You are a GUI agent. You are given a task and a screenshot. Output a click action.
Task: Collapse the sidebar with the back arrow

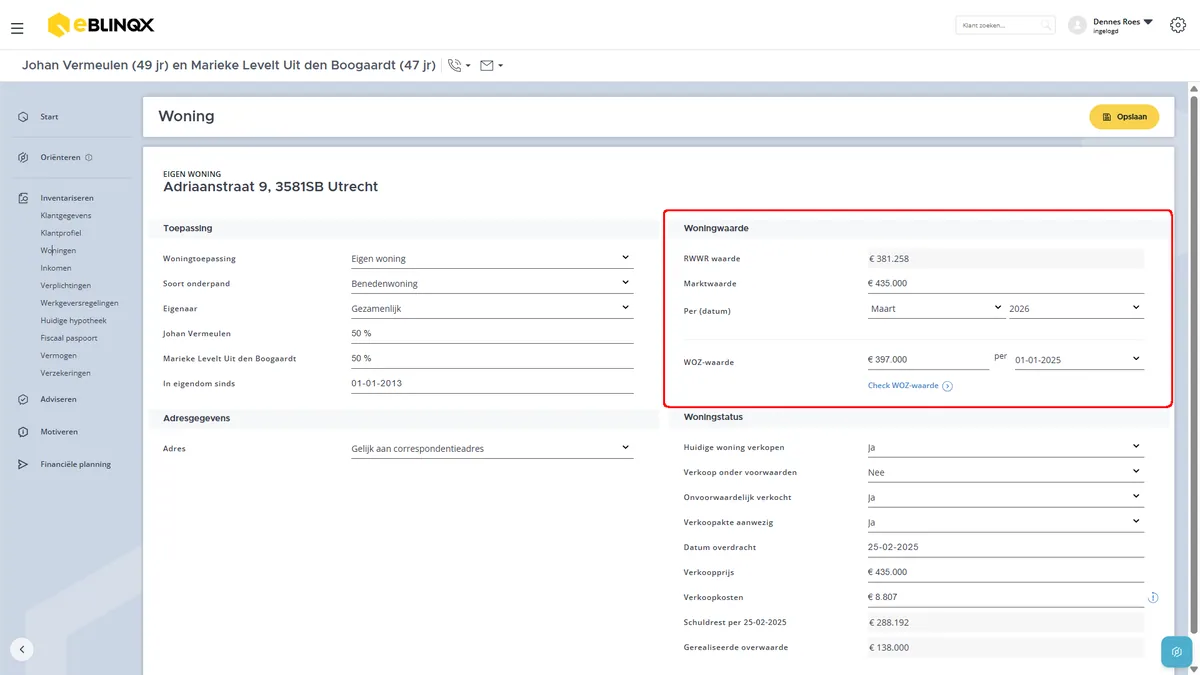(x=22, y=649)
